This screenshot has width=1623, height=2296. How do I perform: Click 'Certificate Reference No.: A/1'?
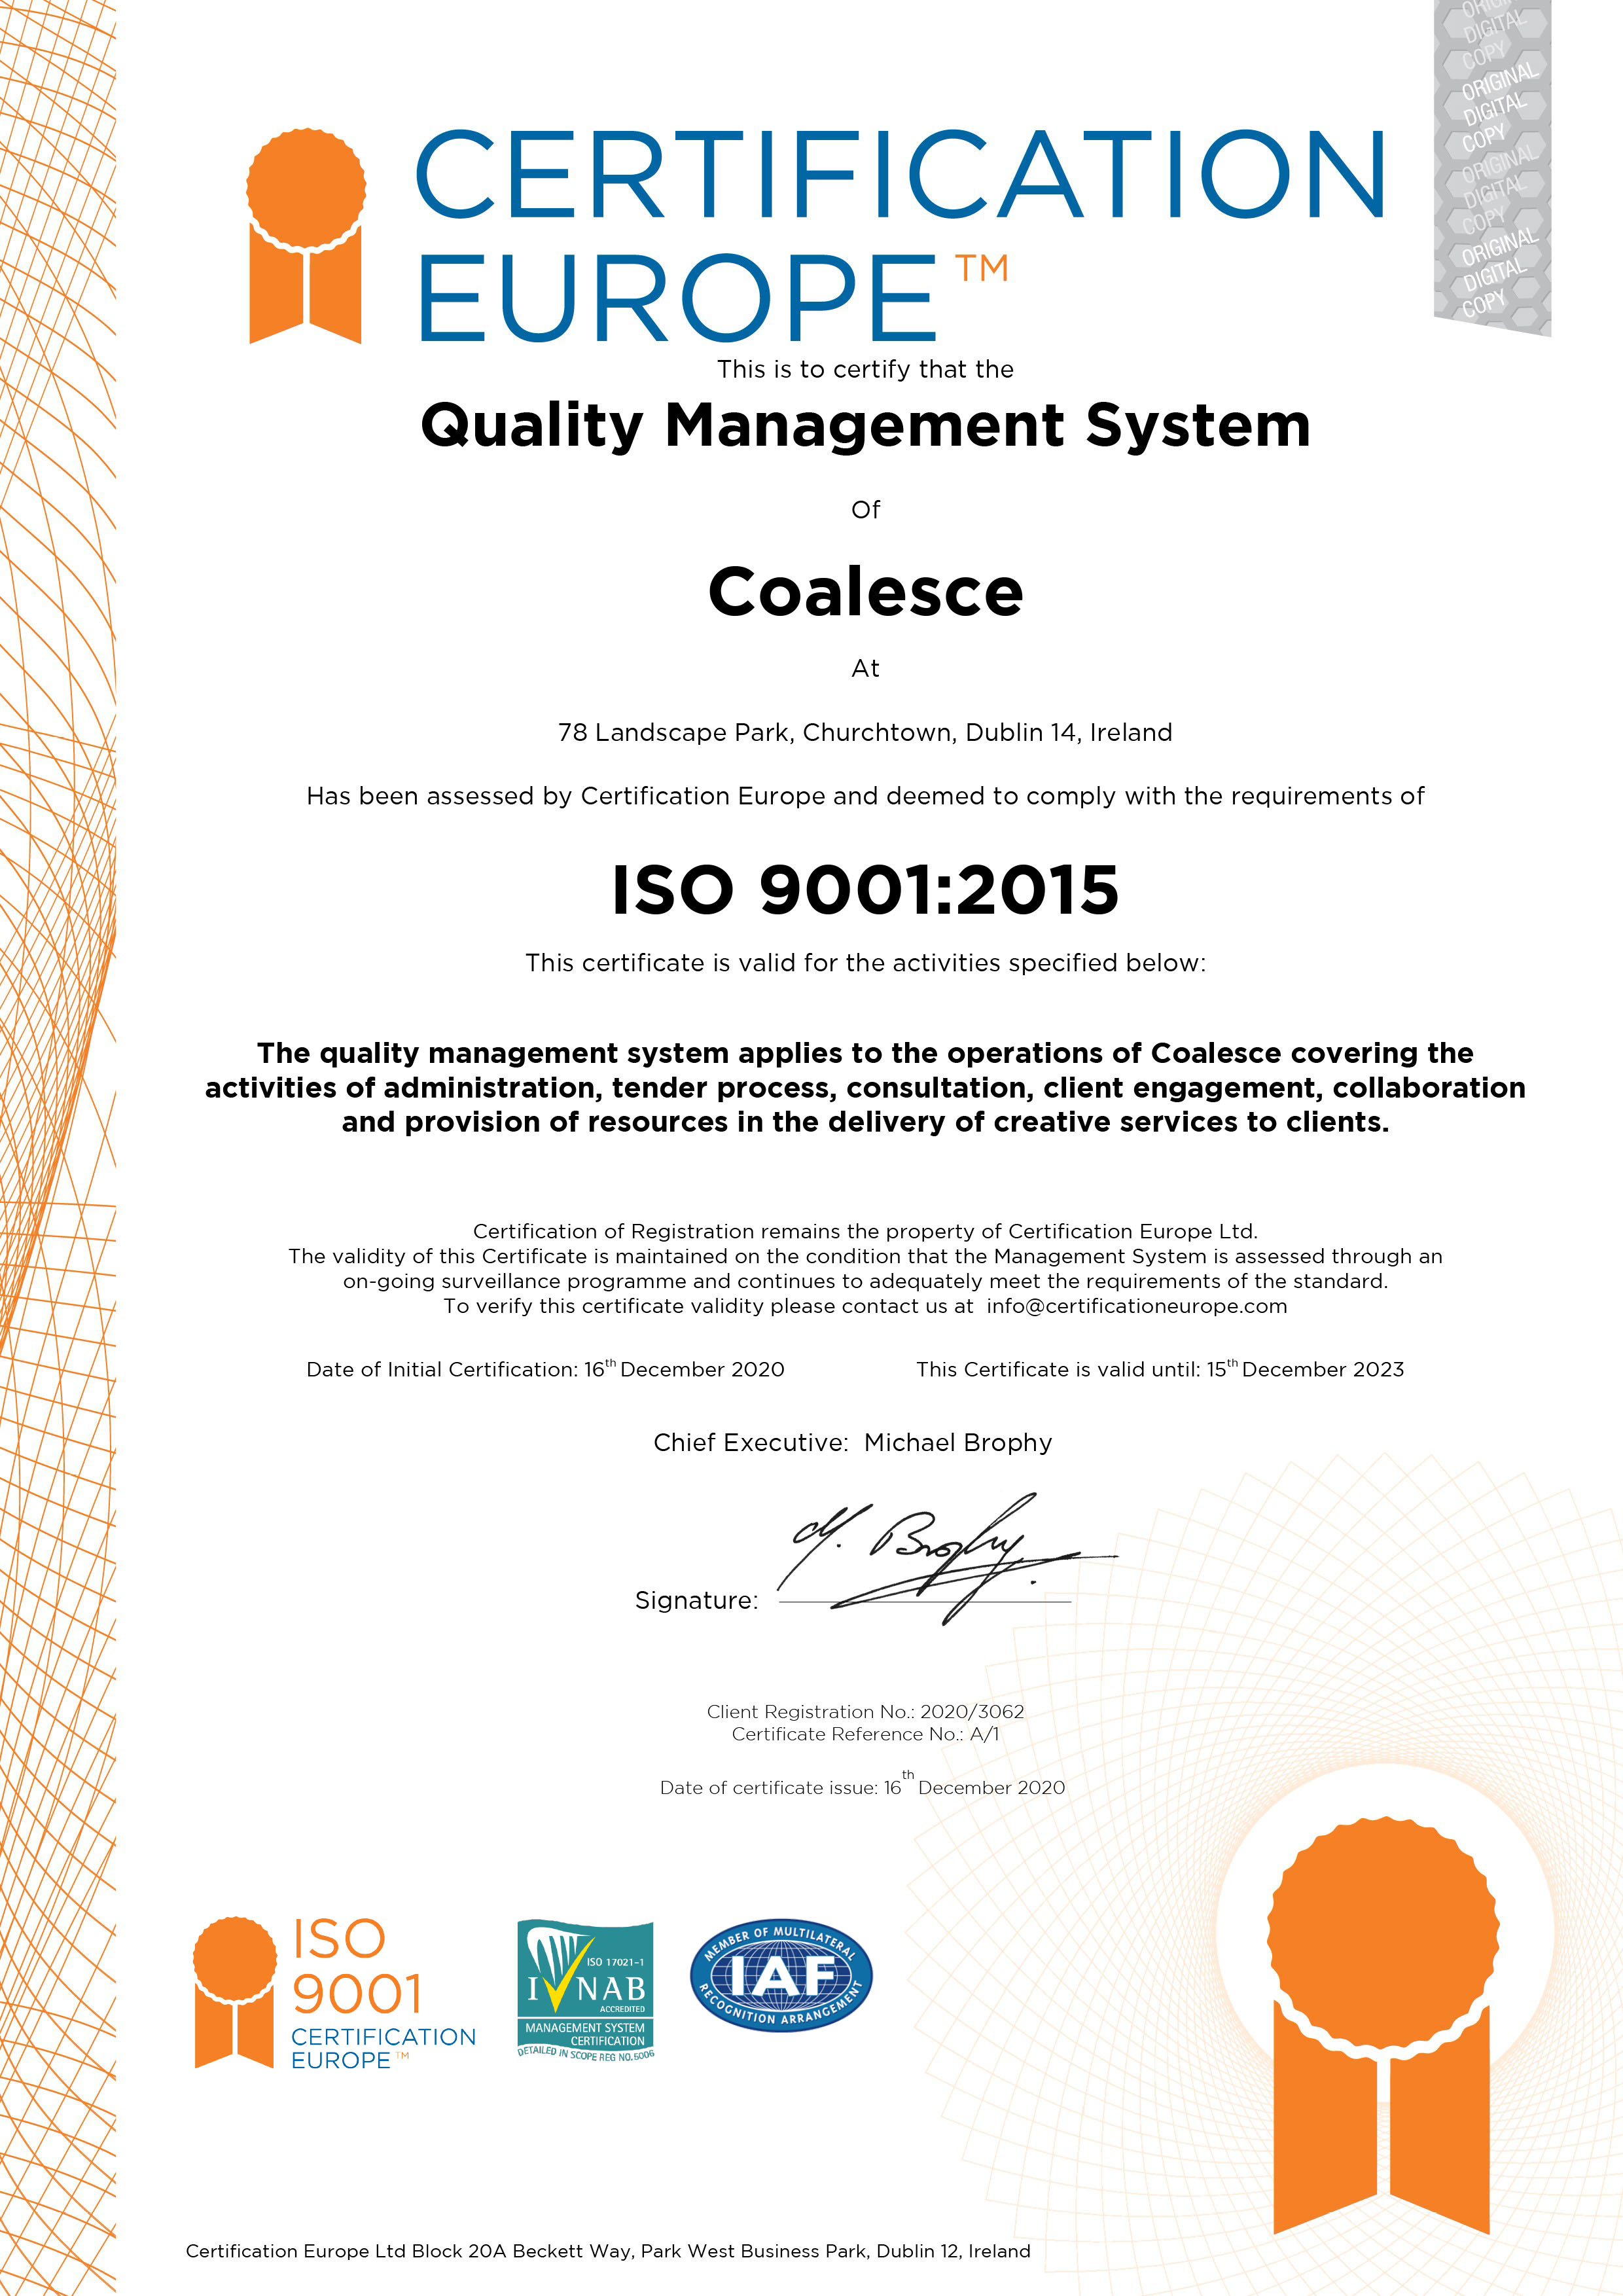pyautogui.click(x=865, y=1735)
